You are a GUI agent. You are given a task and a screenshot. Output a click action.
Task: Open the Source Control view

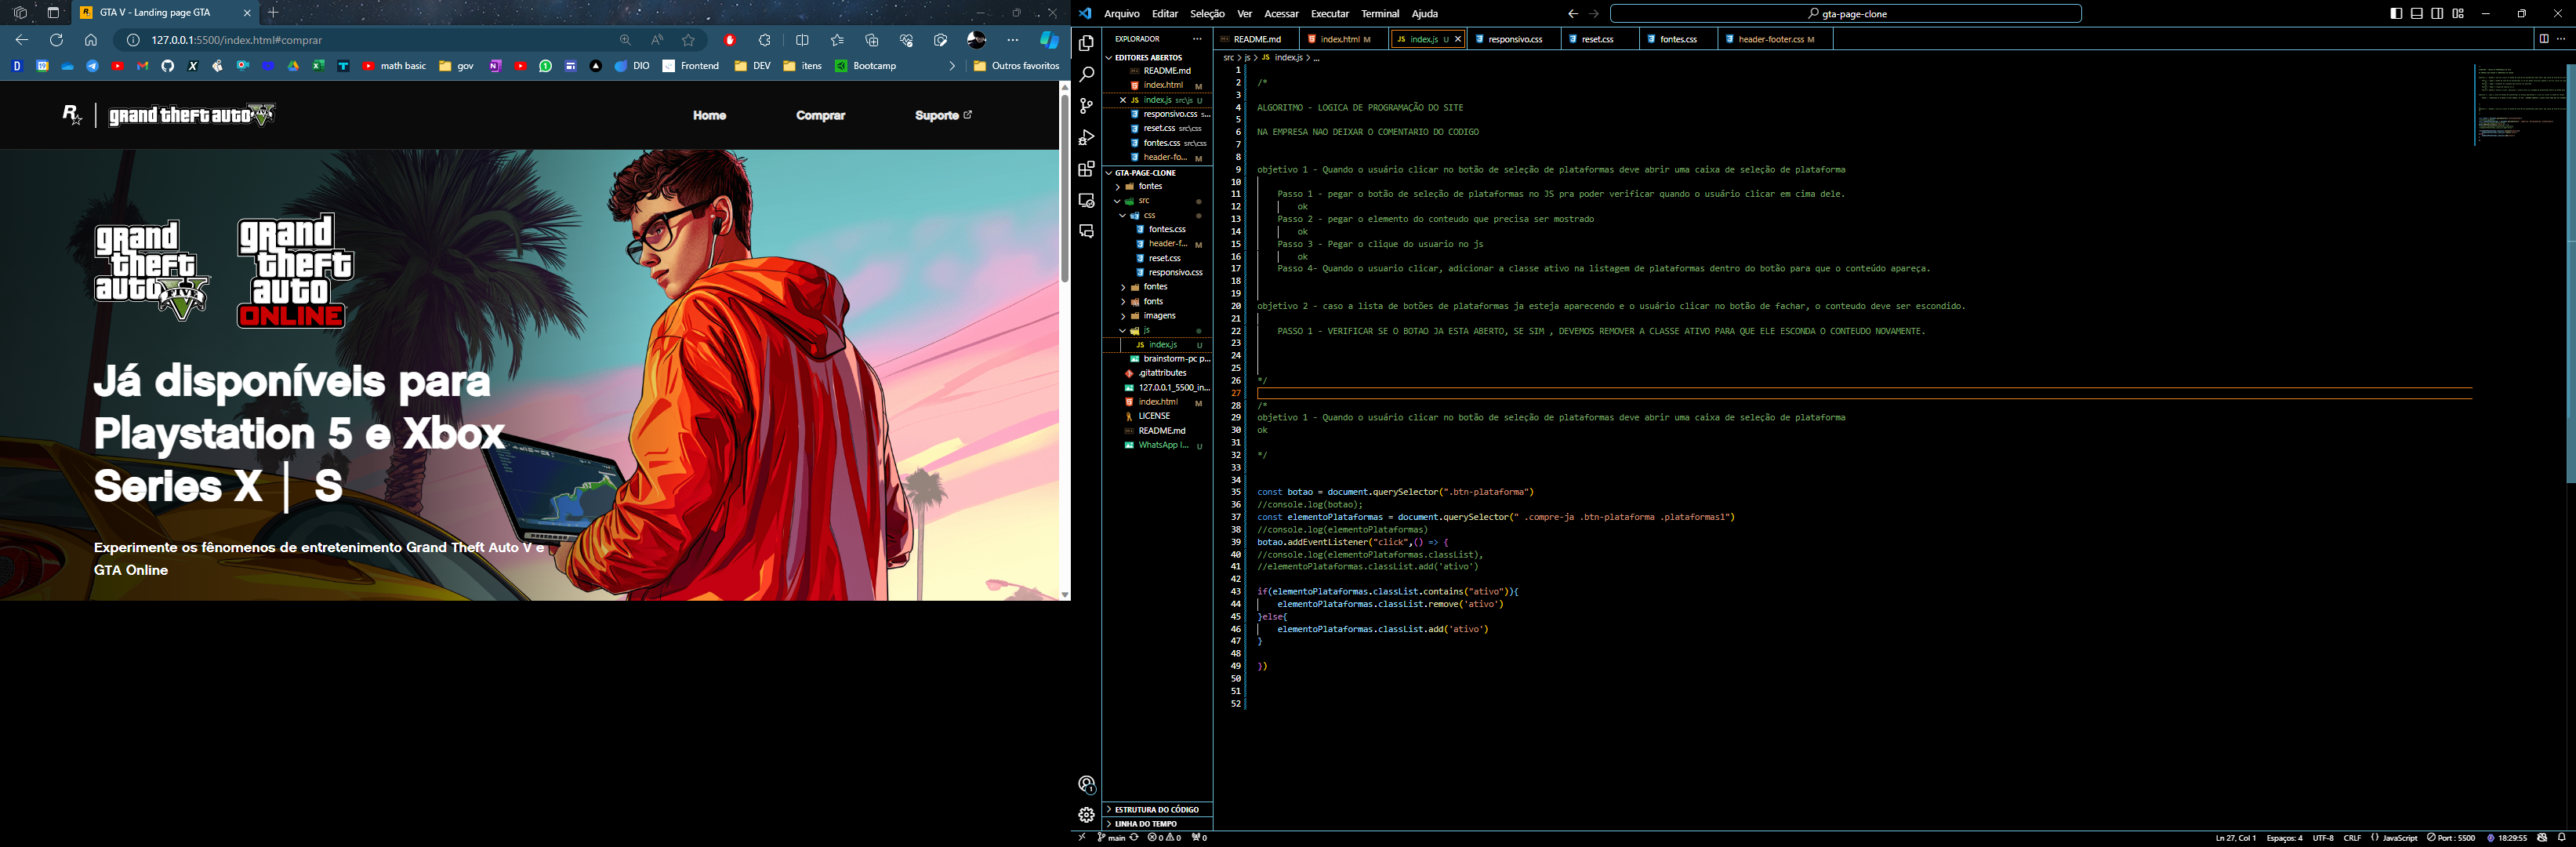tap(1086, 105)
